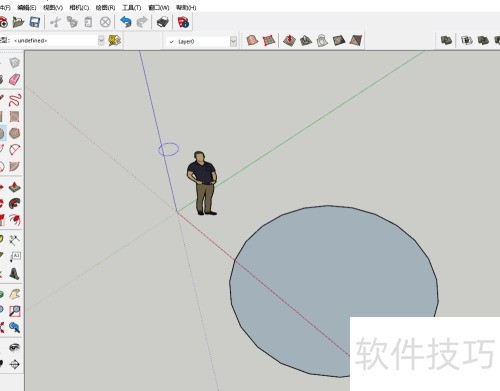Select the Text label tool
The height and width of the screenshot is (391, 500).
[x=15, y=257]
